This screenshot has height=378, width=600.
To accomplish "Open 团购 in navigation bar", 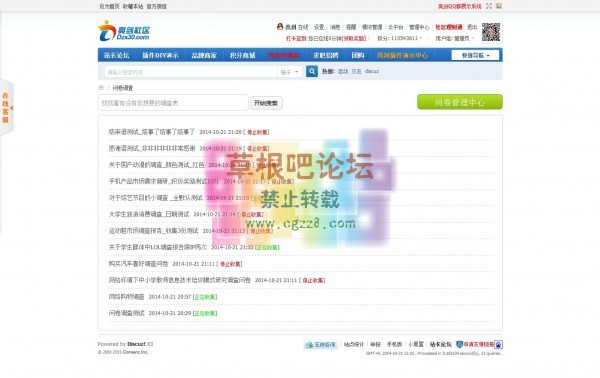I will tap(358, 55).
